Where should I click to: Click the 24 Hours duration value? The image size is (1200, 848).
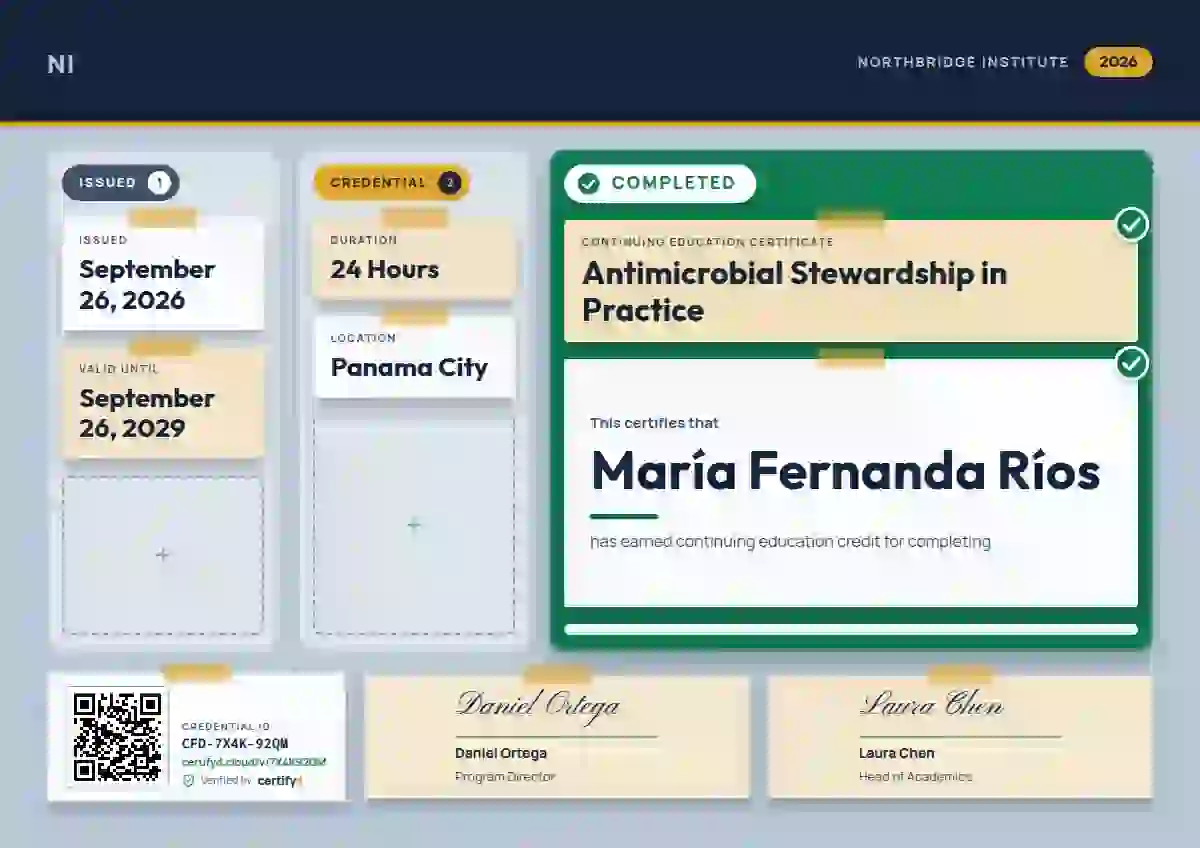[x=385, y=269]
